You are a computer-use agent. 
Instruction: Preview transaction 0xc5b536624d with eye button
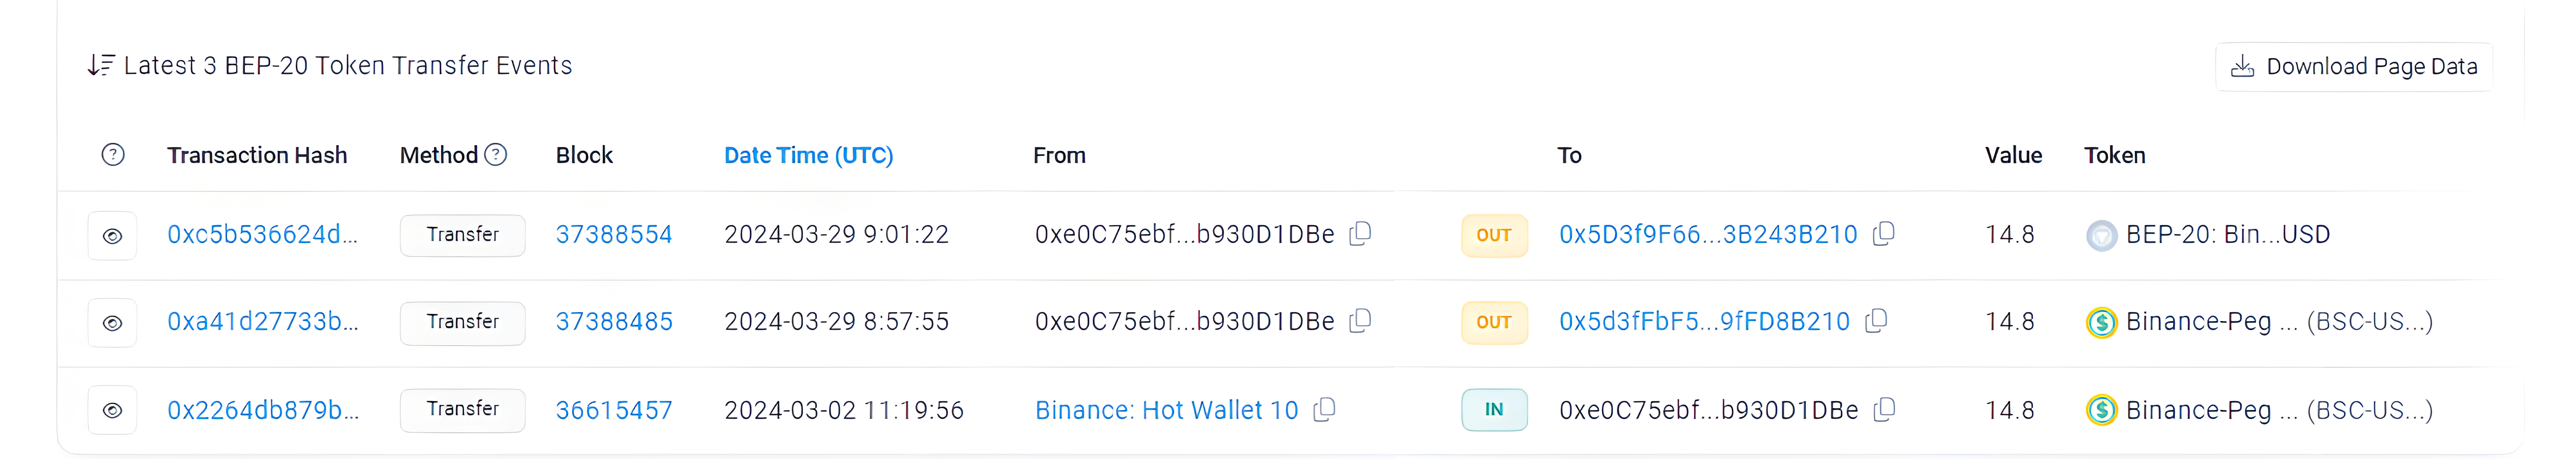(x=112, y=236)
